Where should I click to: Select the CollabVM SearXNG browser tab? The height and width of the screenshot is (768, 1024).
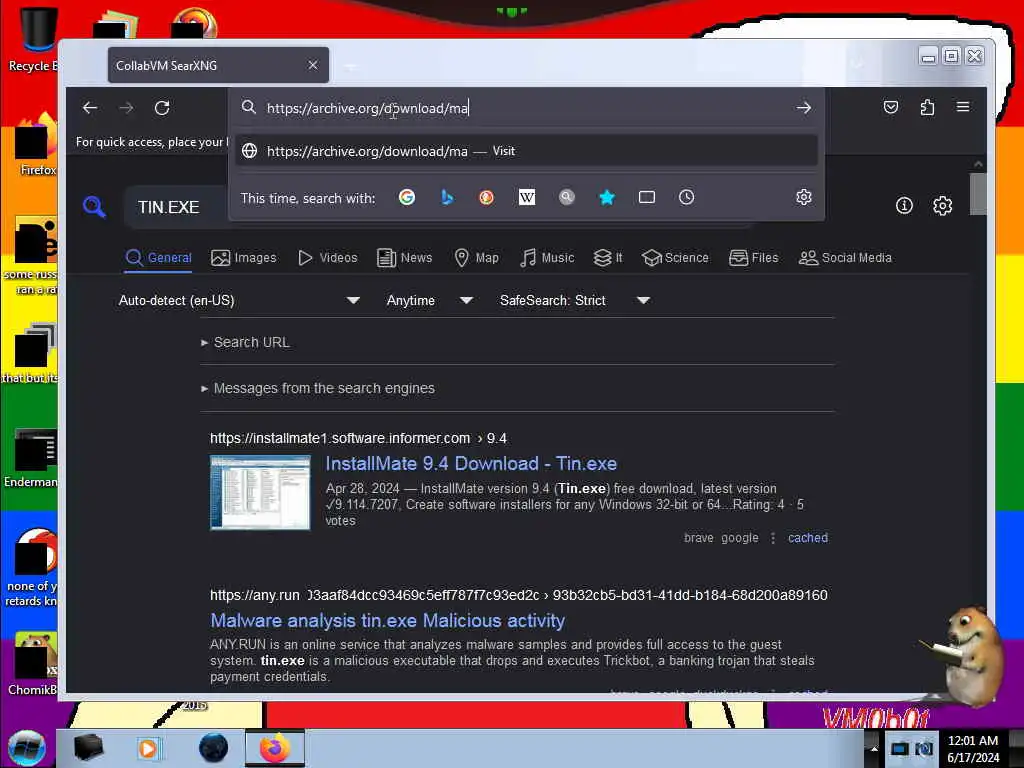[218, 65]
